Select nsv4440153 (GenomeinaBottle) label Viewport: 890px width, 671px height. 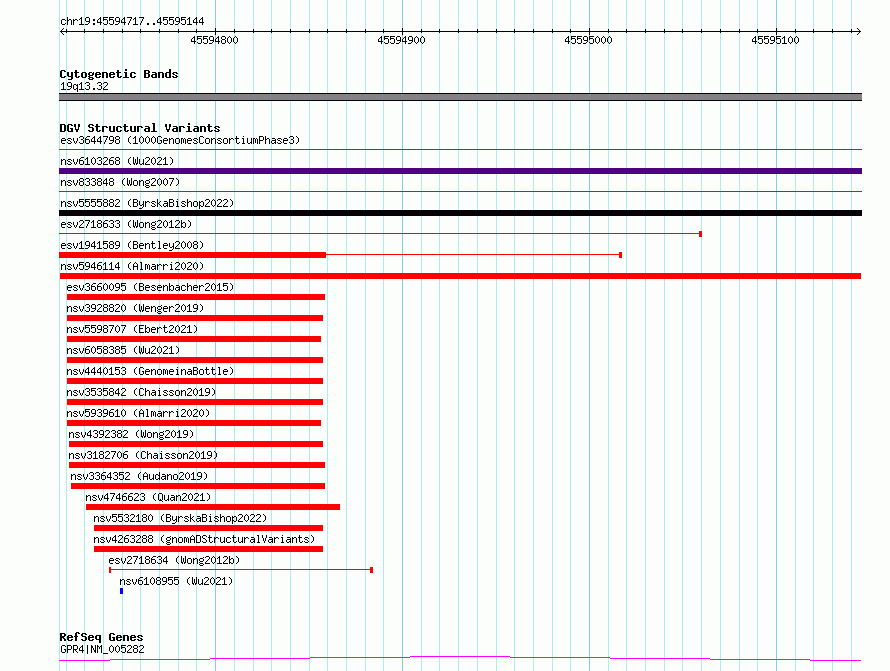pos(150,371)
